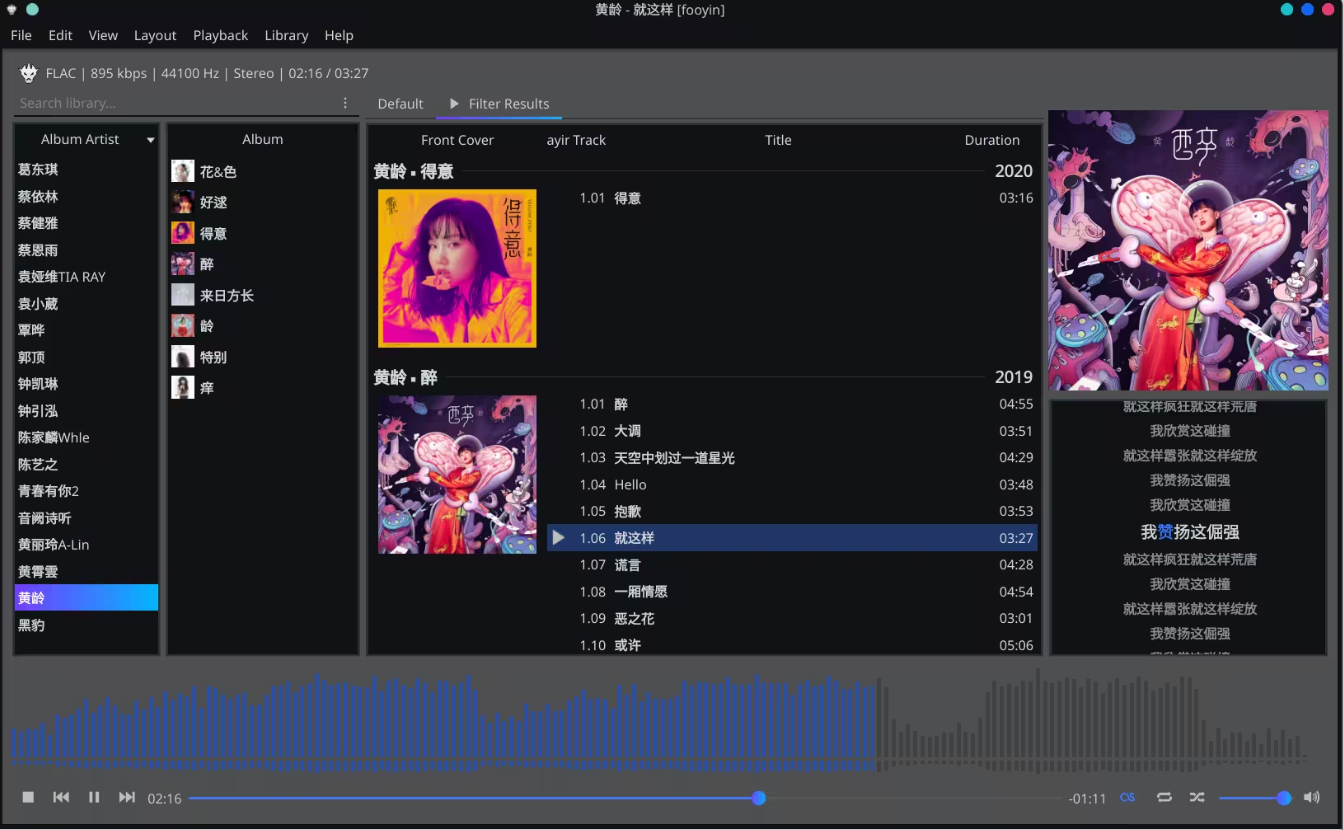Skip to the previous track
This screenshot has height=830, width=1343.
pyautogui.click(x=61, y=797)
